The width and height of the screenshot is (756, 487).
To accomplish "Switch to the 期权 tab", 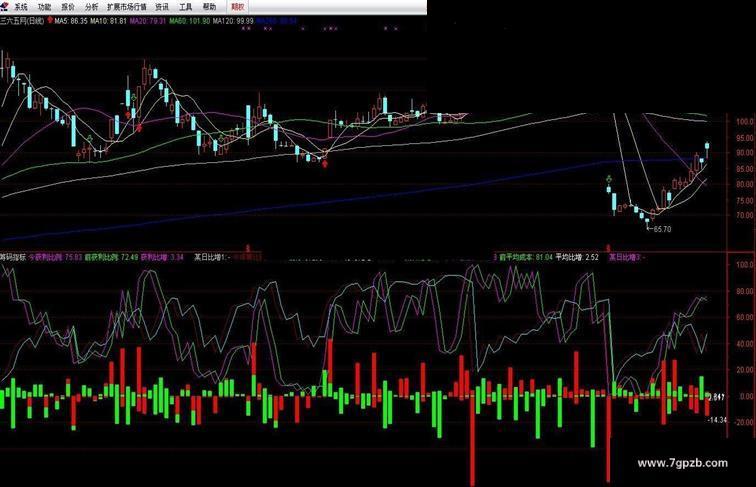I will (x=238, y=7).
